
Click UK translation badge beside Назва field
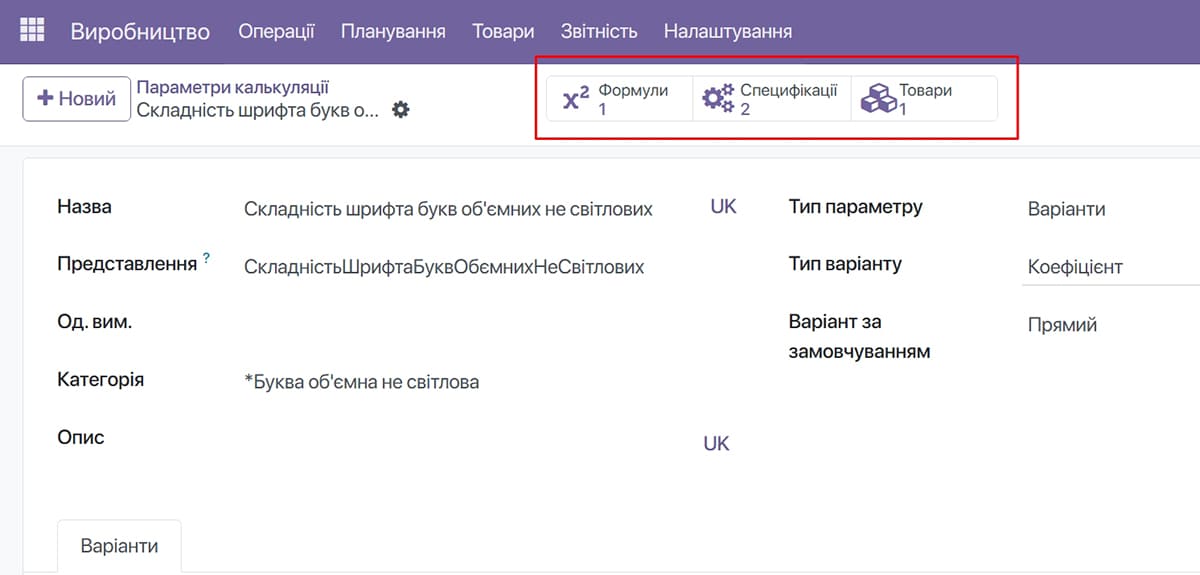[724, 206]
